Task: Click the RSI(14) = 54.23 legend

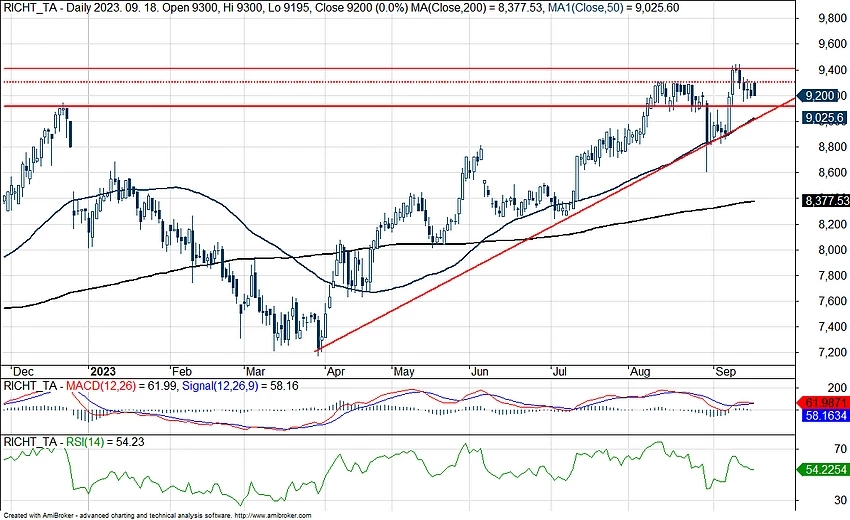Action: (x=105, y=442)
